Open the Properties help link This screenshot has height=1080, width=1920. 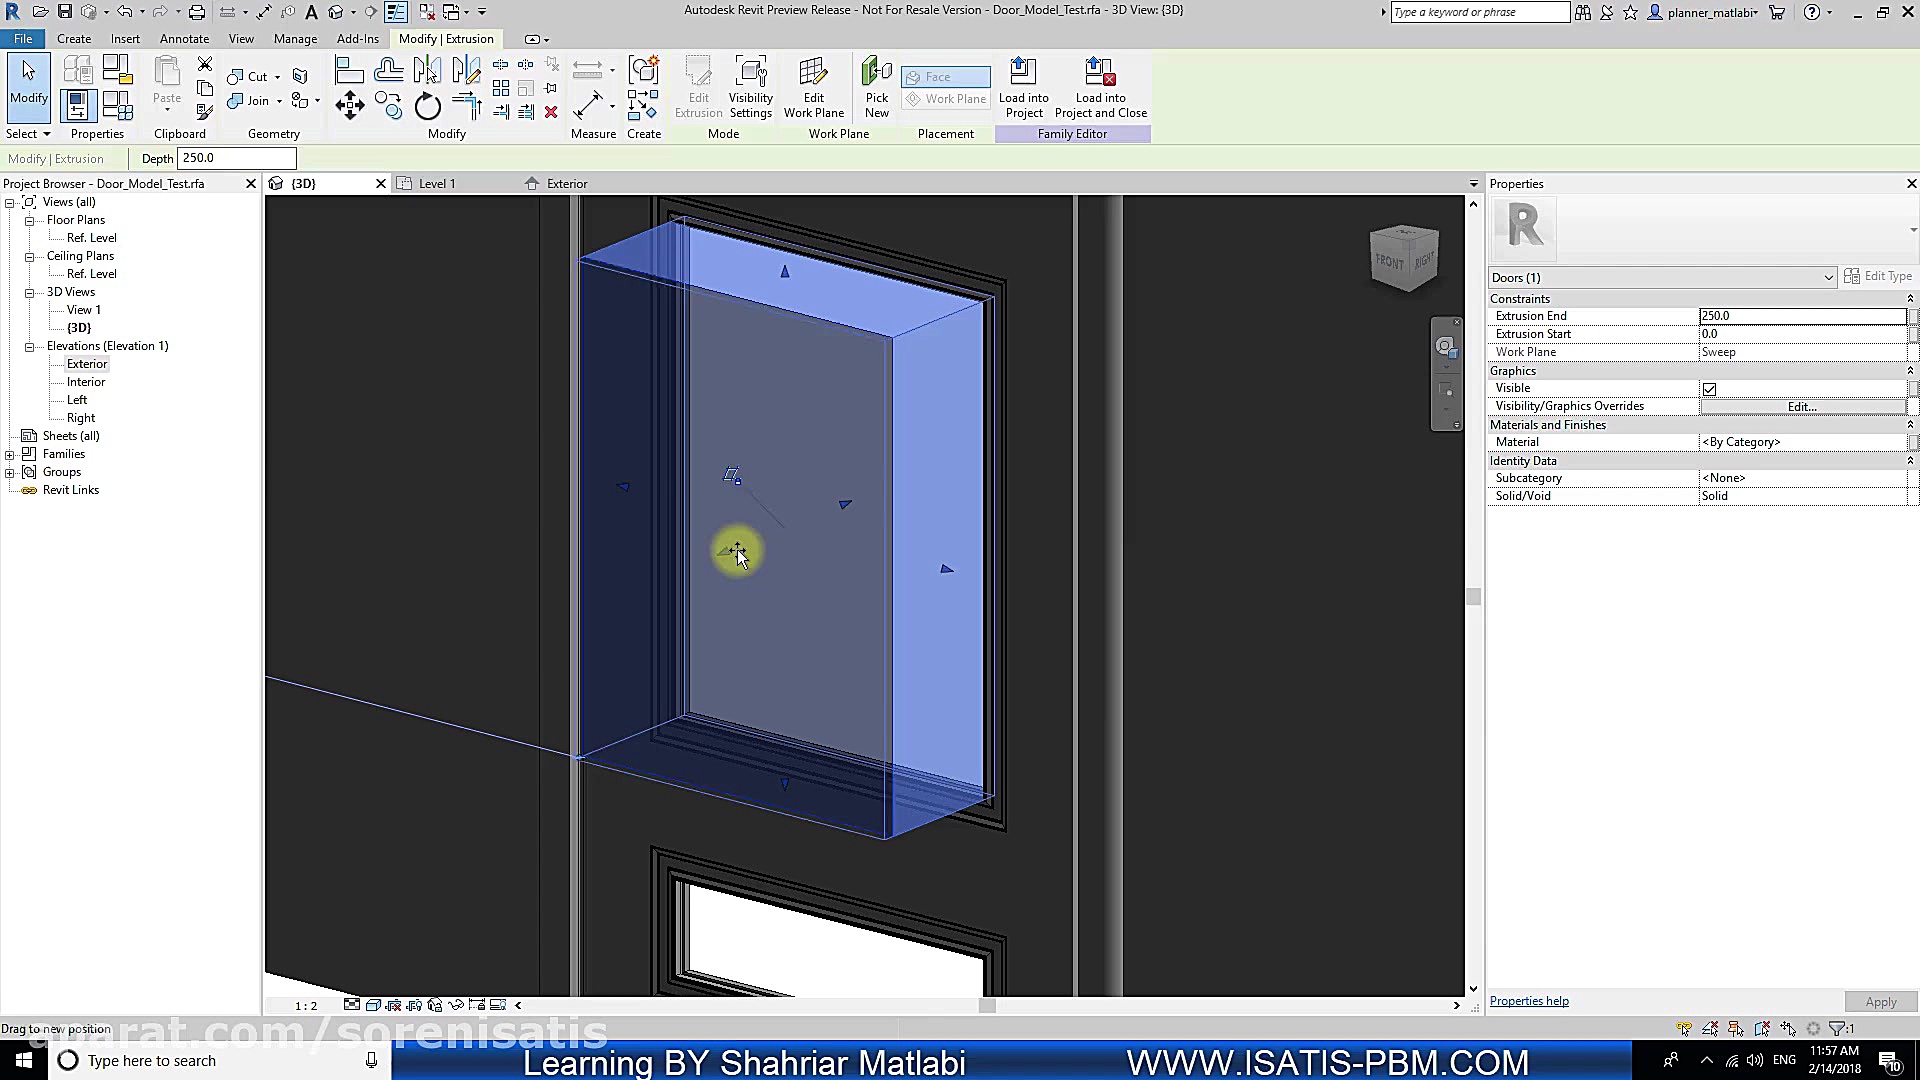1528,1001
